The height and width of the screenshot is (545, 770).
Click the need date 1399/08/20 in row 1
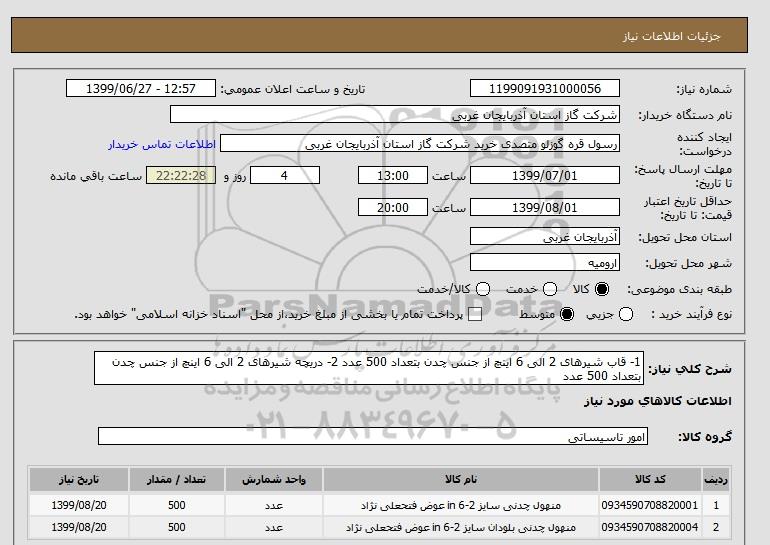pos(79,505)
